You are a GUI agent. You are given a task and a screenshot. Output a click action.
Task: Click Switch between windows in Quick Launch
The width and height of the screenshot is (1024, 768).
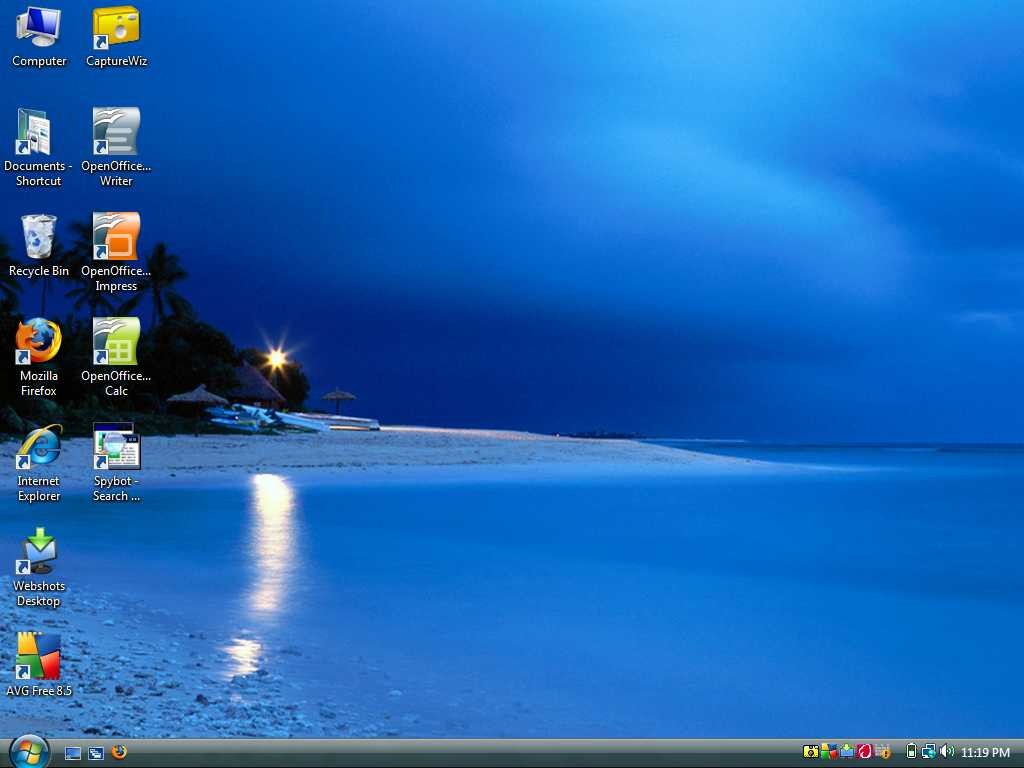(96, 753)
